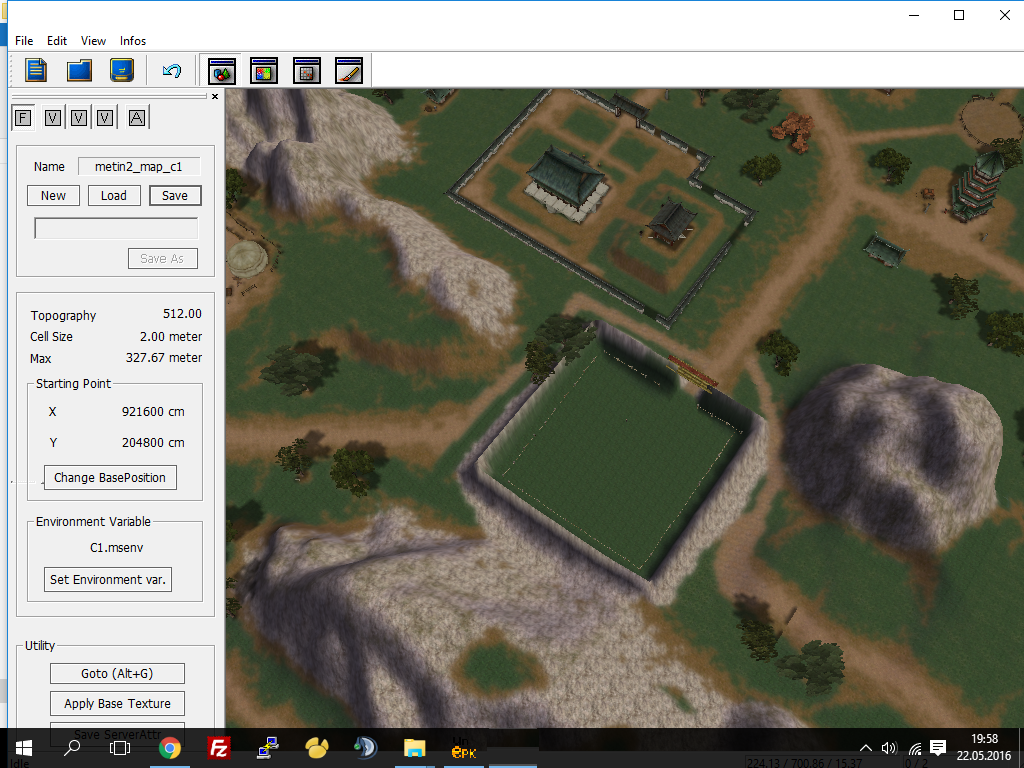Click the Change BasePosition button

[110, 477]
